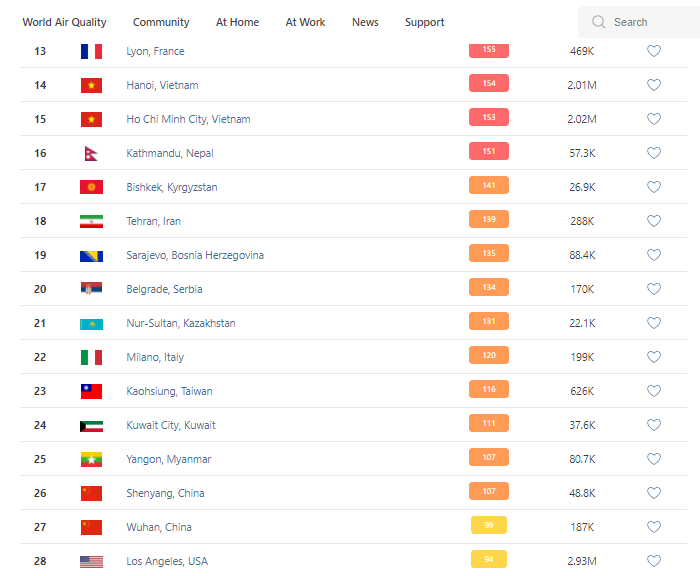Open Tehran, Iran city link

click(x=153, y=221)
